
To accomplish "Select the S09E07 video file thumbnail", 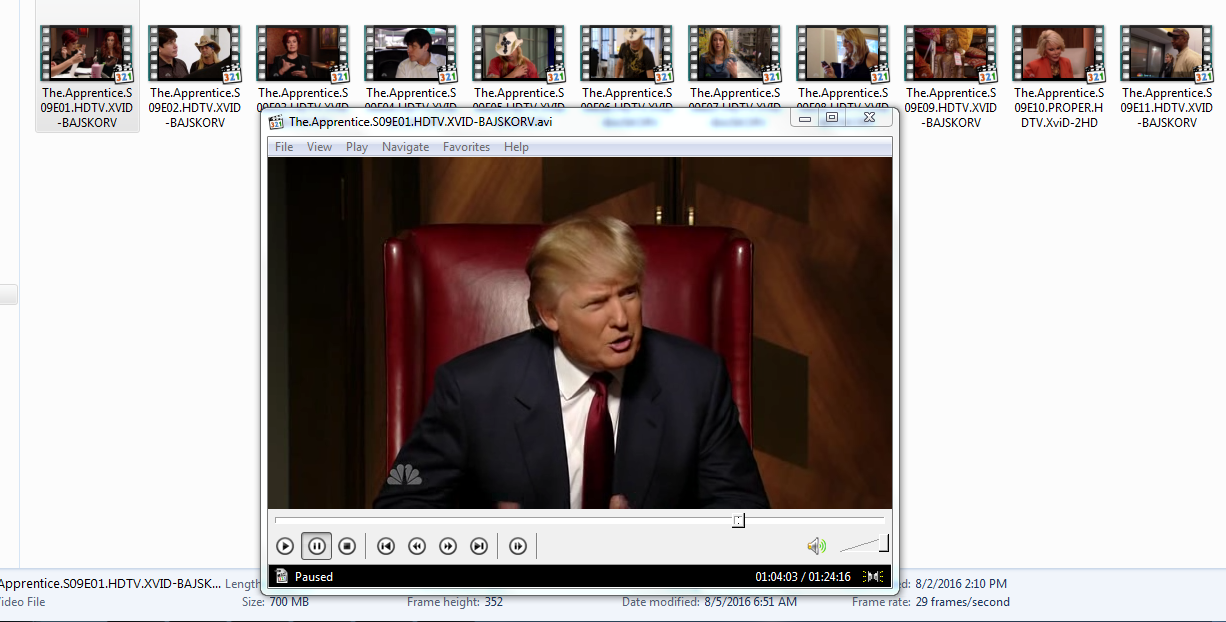I will pos(735,54).
